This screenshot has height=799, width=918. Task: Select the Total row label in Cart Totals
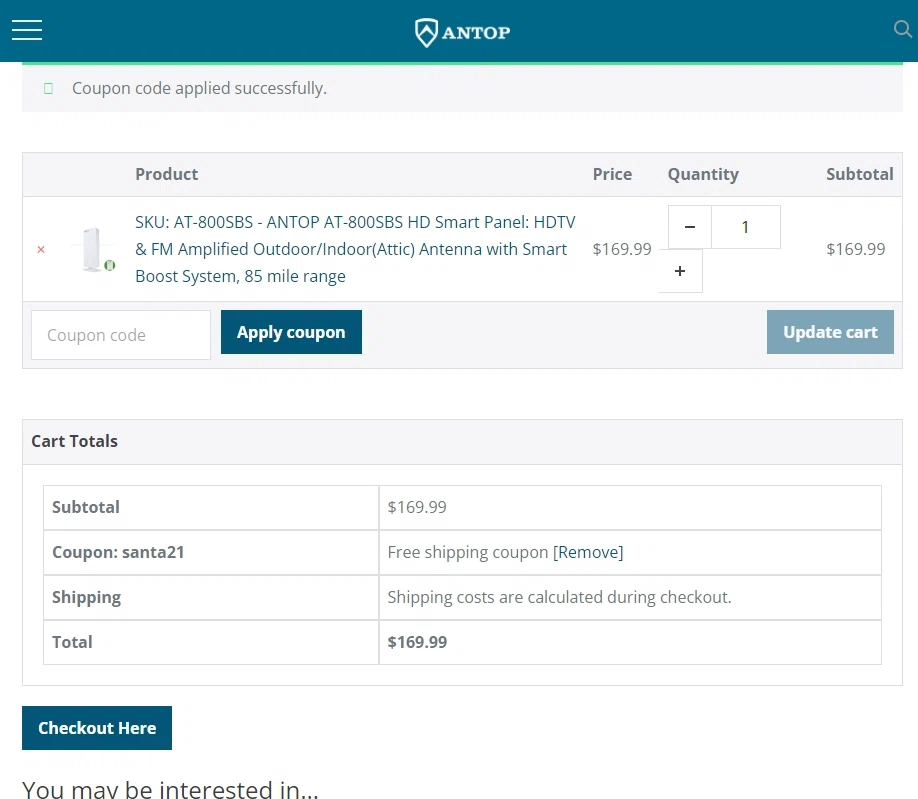pos(72,642)
